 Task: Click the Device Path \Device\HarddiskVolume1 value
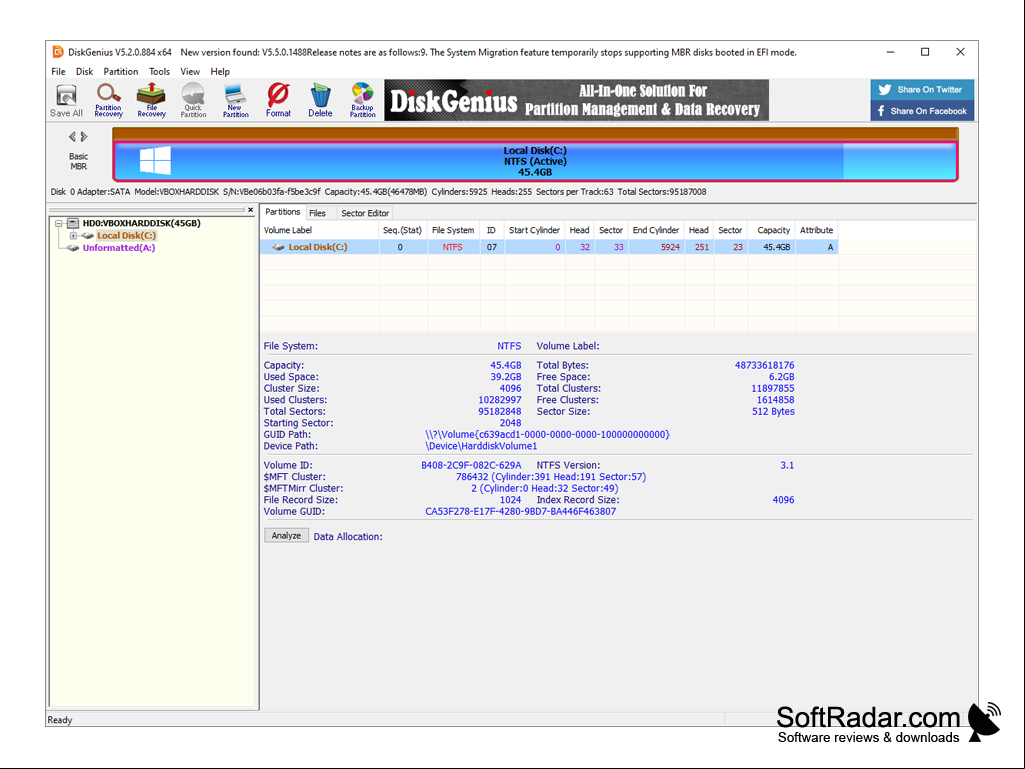(x=481, y=446)
